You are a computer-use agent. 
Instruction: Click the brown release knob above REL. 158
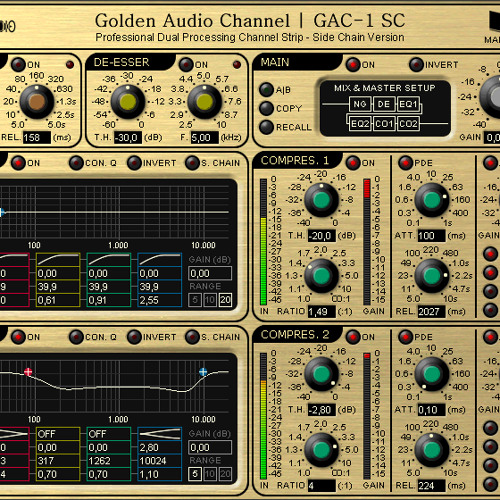click(37, 102)
